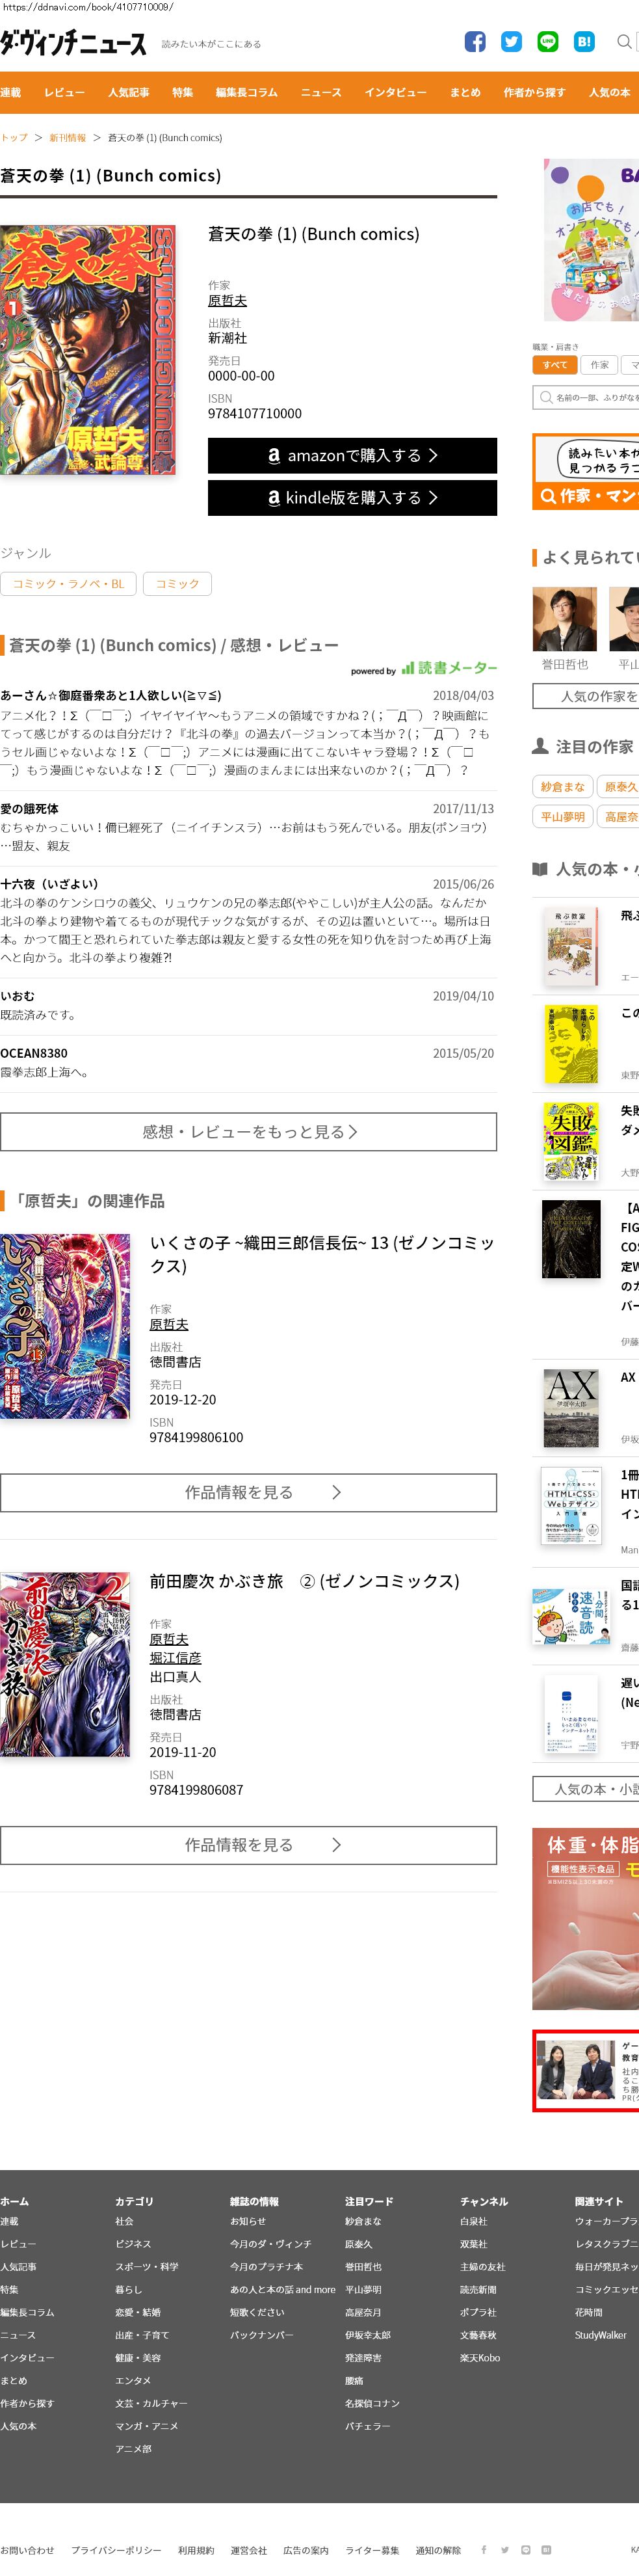639x2576 pixels.
Task: Click amazonで購入する button
Action: (352, 455)
